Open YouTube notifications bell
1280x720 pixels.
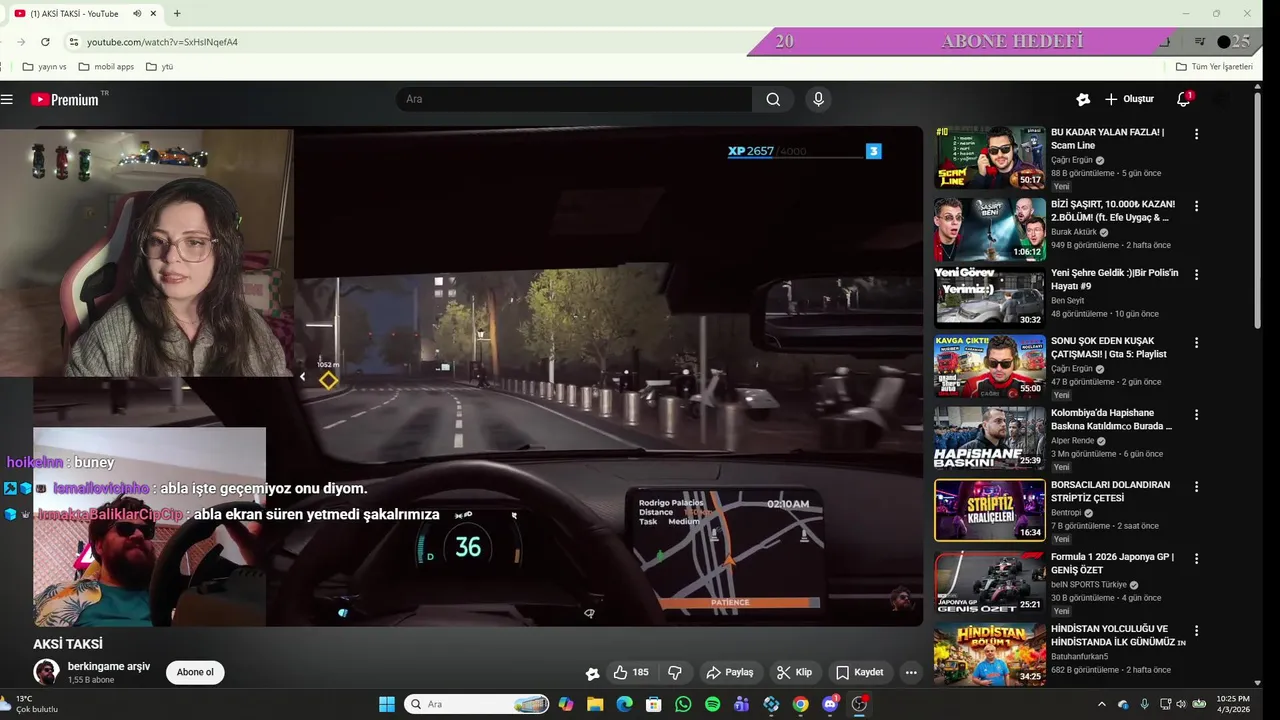click(1183, 99)
